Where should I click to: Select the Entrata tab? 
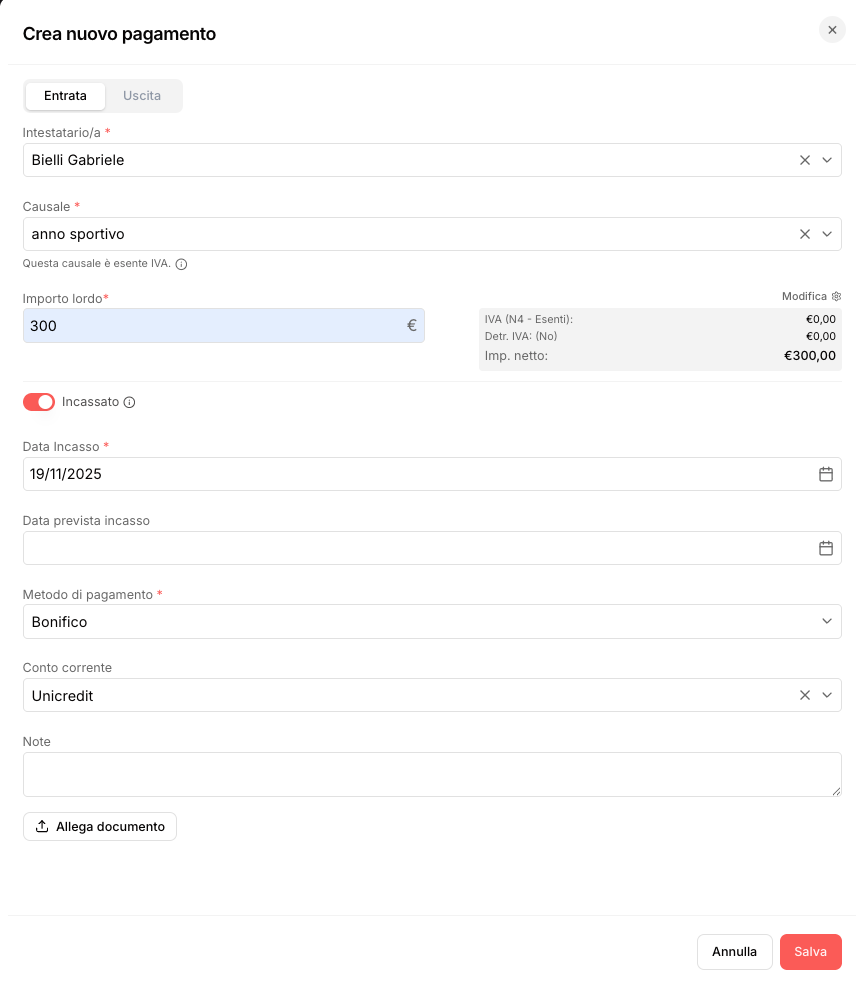click(65, 96)
